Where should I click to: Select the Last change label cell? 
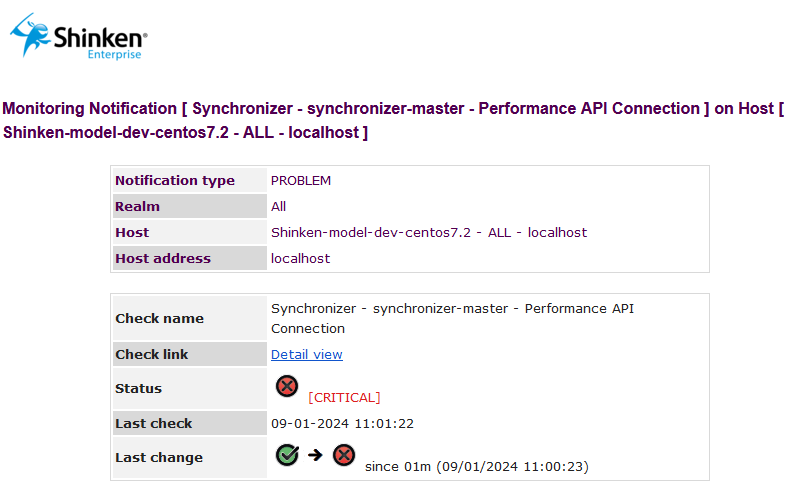click(x=175, y=457)
